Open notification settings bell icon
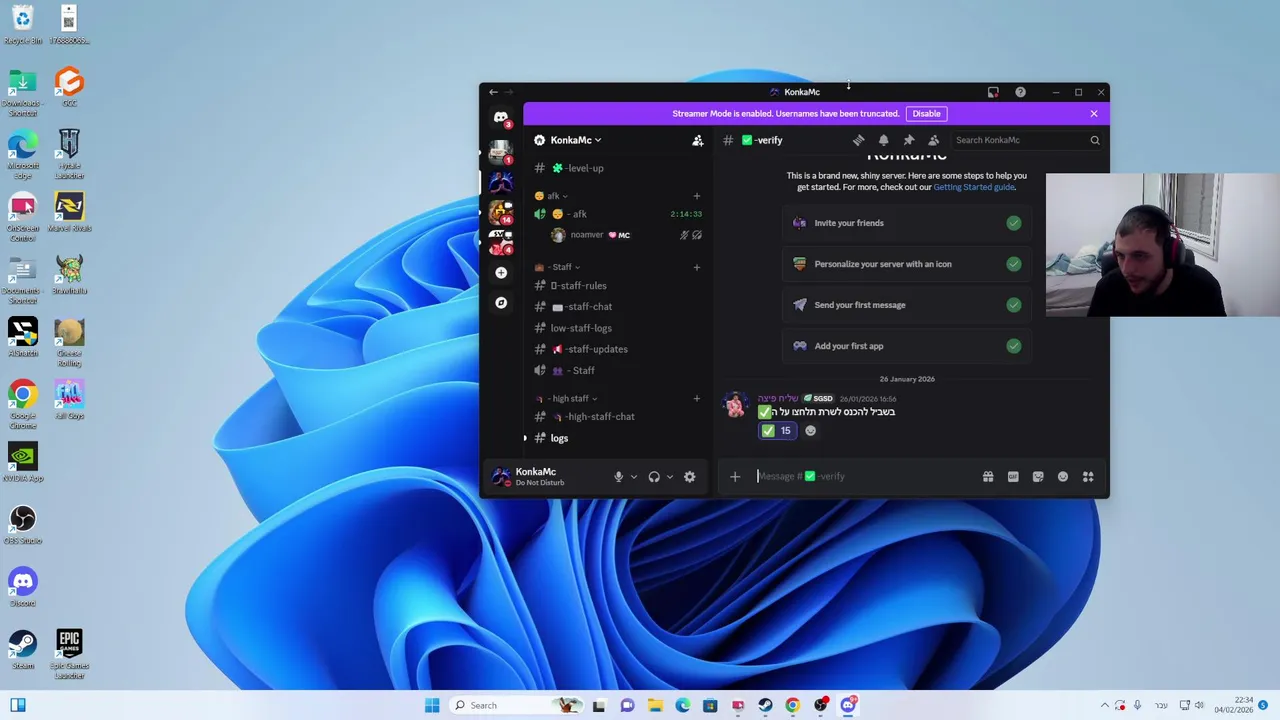Screen dimensions: 1280x720 (883, 140)
